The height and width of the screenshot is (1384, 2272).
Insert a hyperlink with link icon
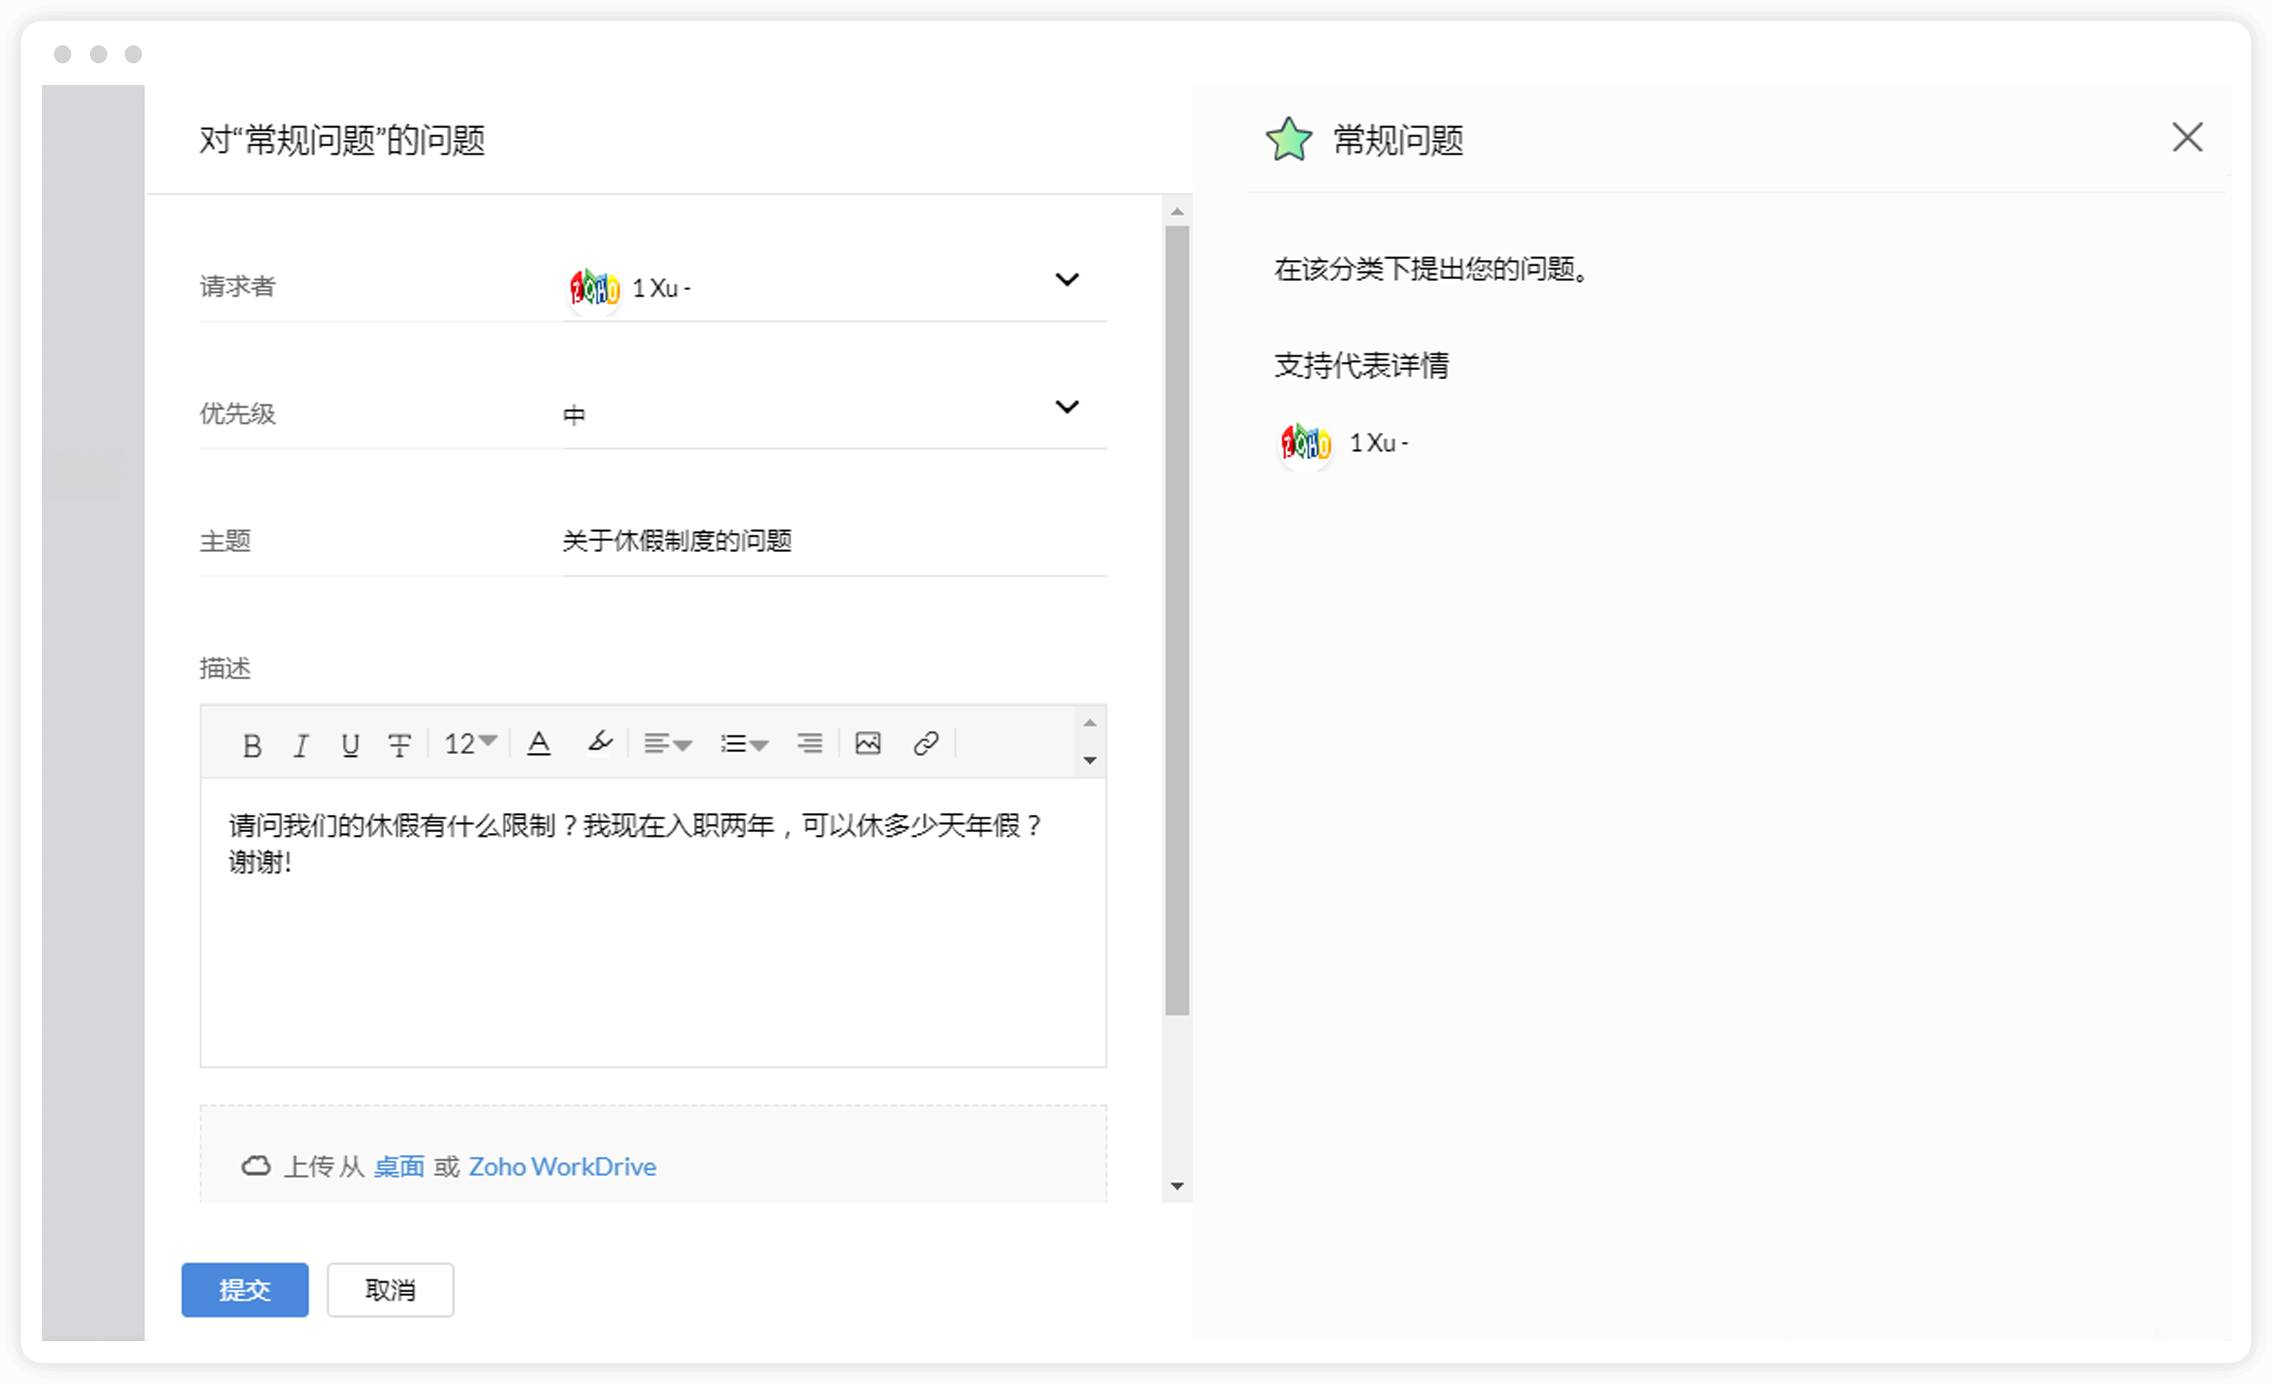926,744
